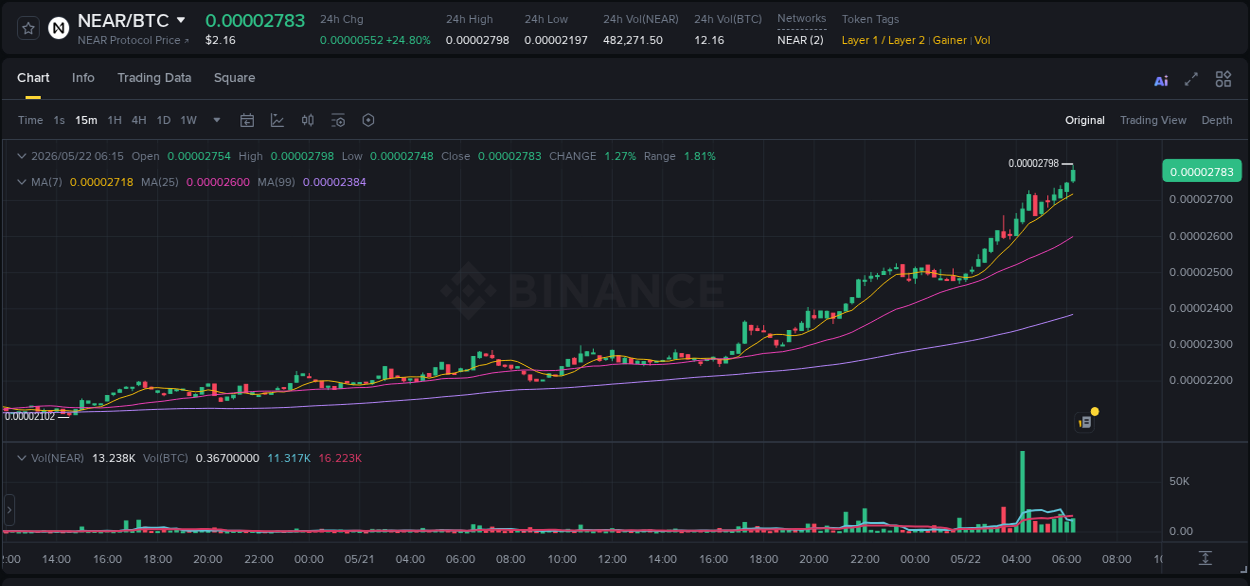The height and width of the screenshot is (586, 1250).
Task: Collapse the Vol(NEAR) indicator chevron
Action: [x=22, y=458]
